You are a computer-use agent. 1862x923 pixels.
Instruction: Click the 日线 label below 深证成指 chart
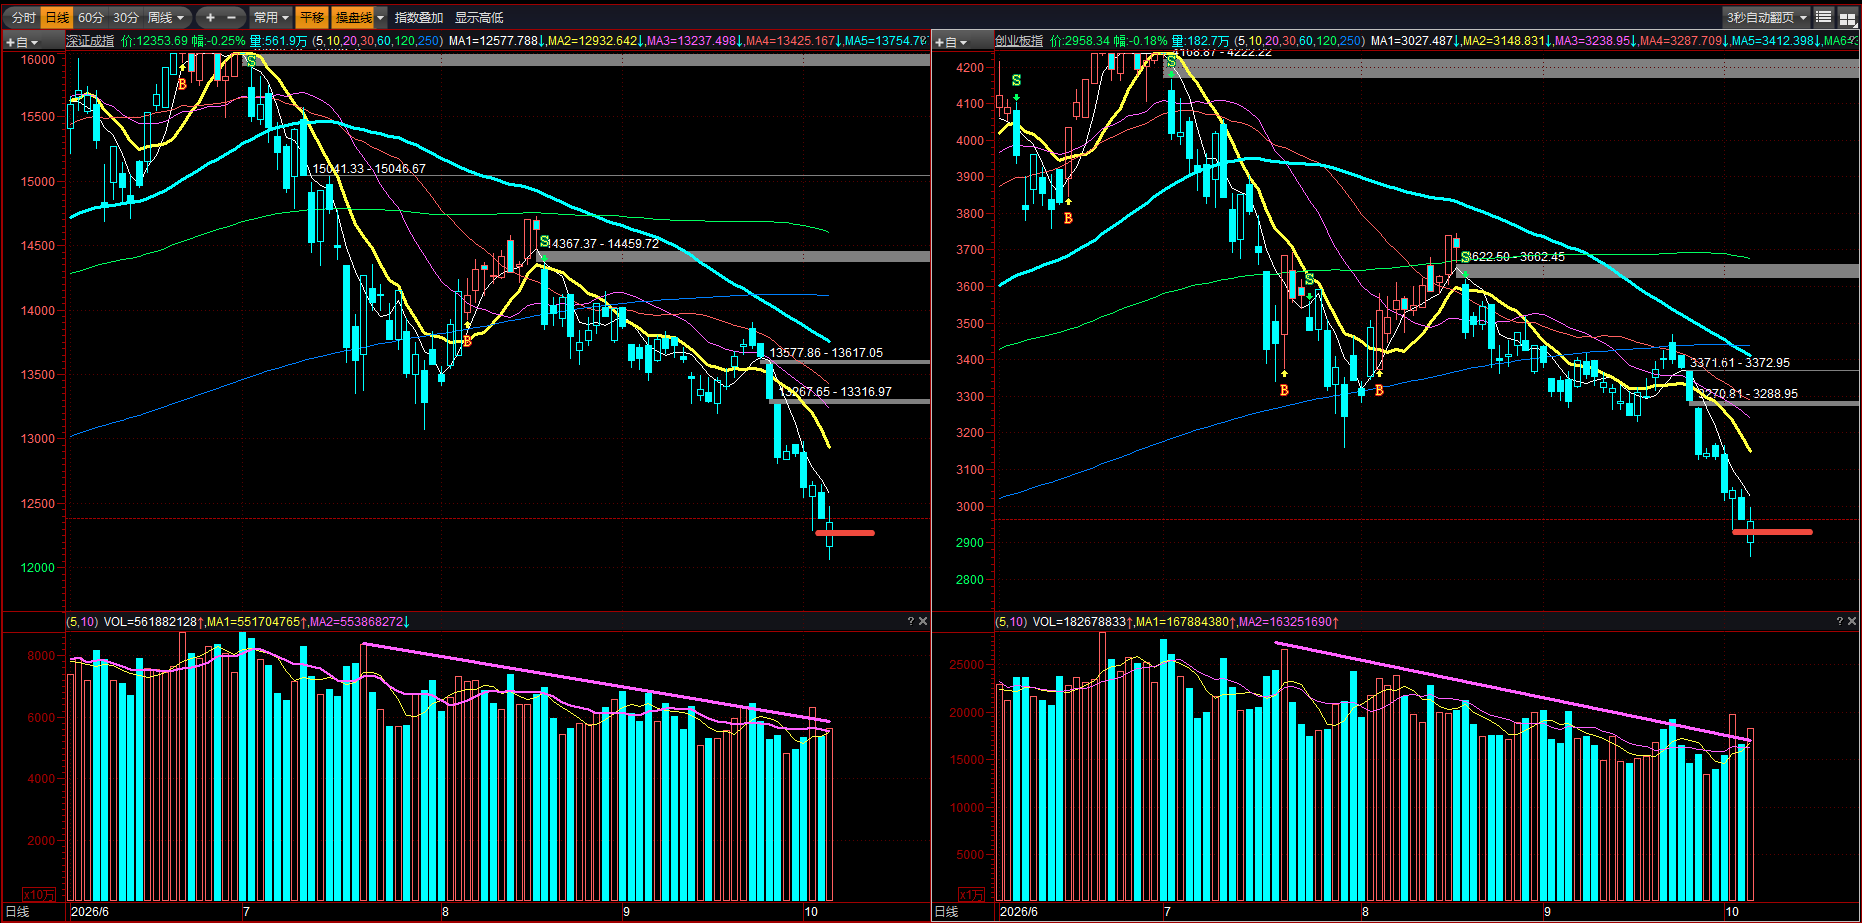(x=18, y=912)
